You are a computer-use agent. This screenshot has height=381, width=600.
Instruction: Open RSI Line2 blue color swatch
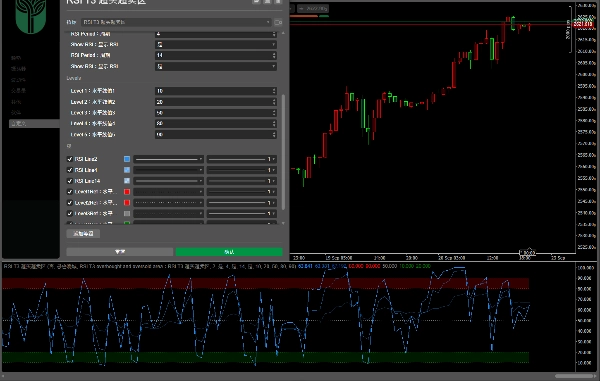click(x=127, y=159)
